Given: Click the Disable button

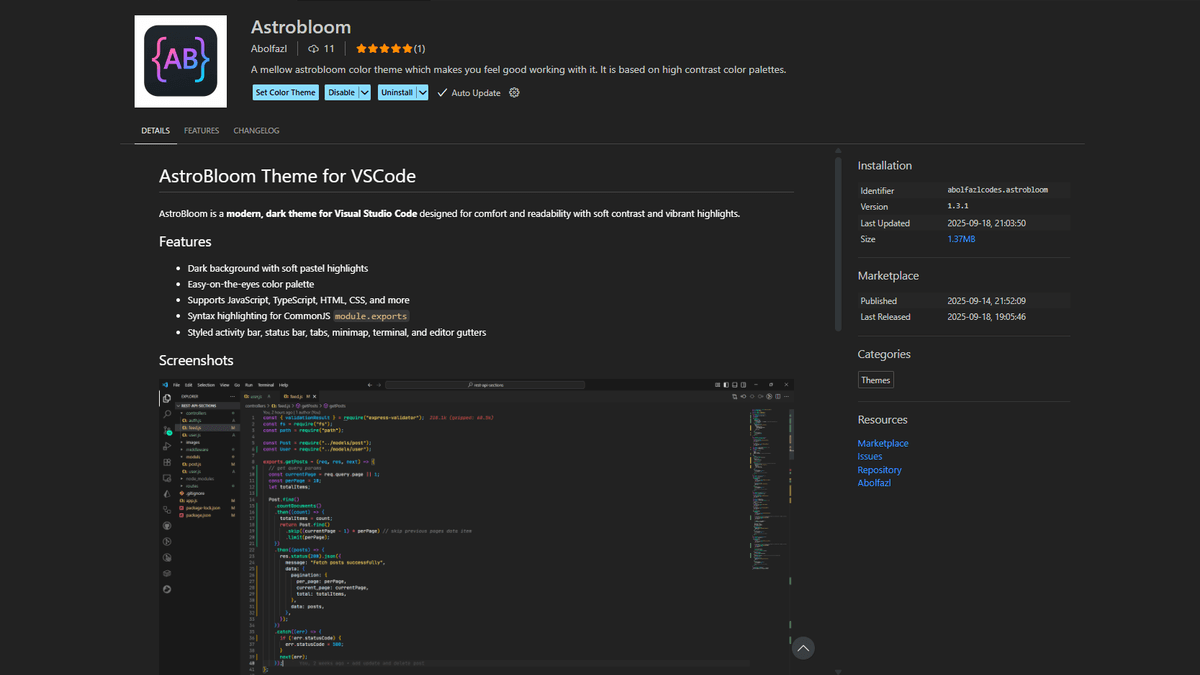Looking at the screenshot, I should click(341, 93).
